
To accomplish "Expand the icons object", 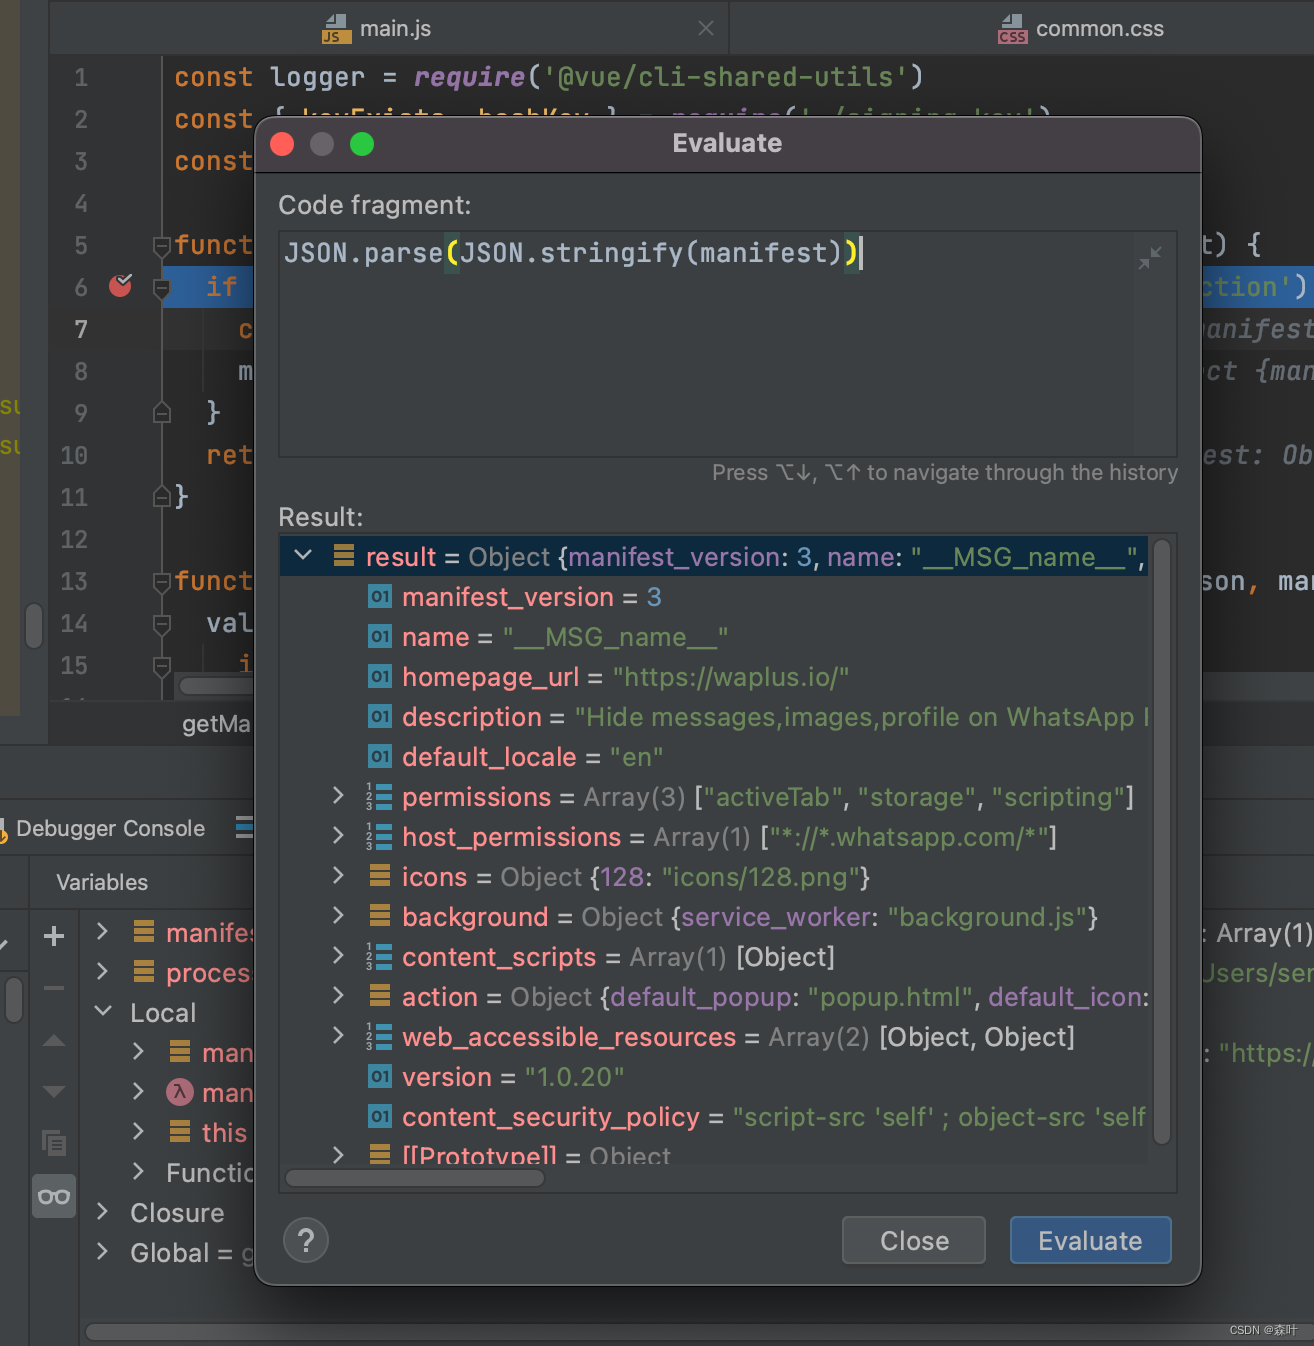I will coord(338,876).
